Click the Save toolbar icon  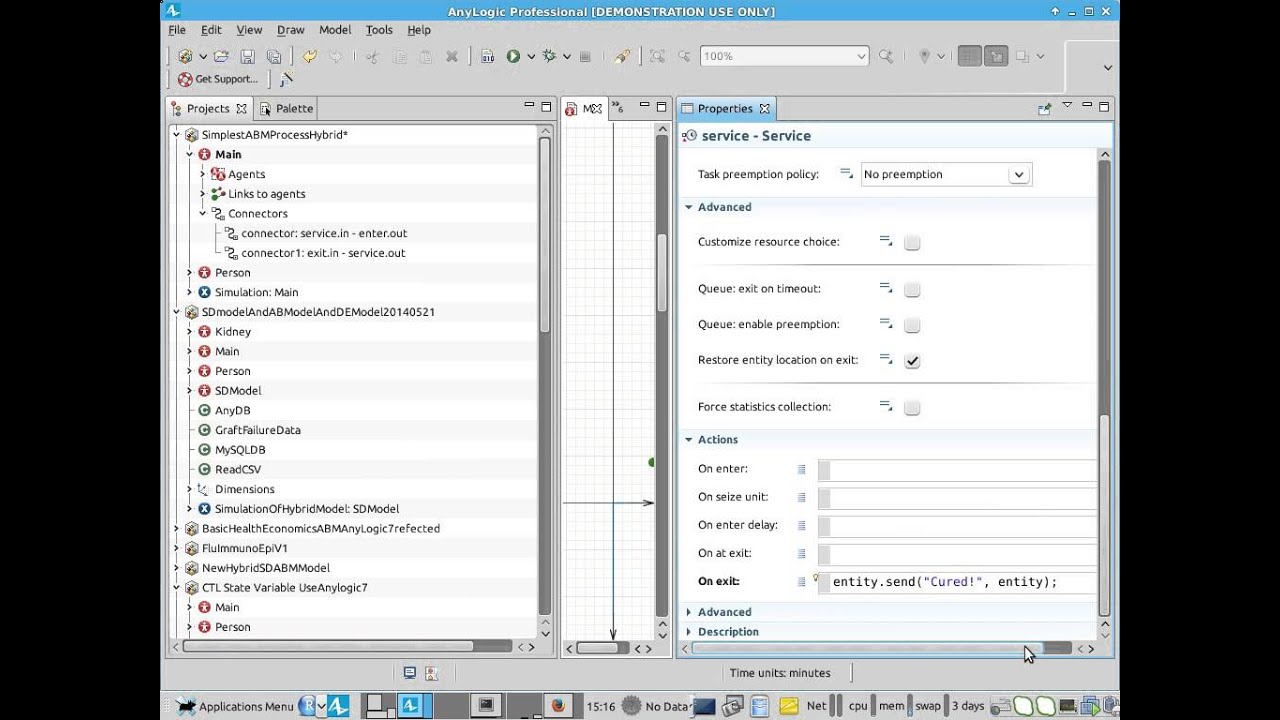(247, 57)
